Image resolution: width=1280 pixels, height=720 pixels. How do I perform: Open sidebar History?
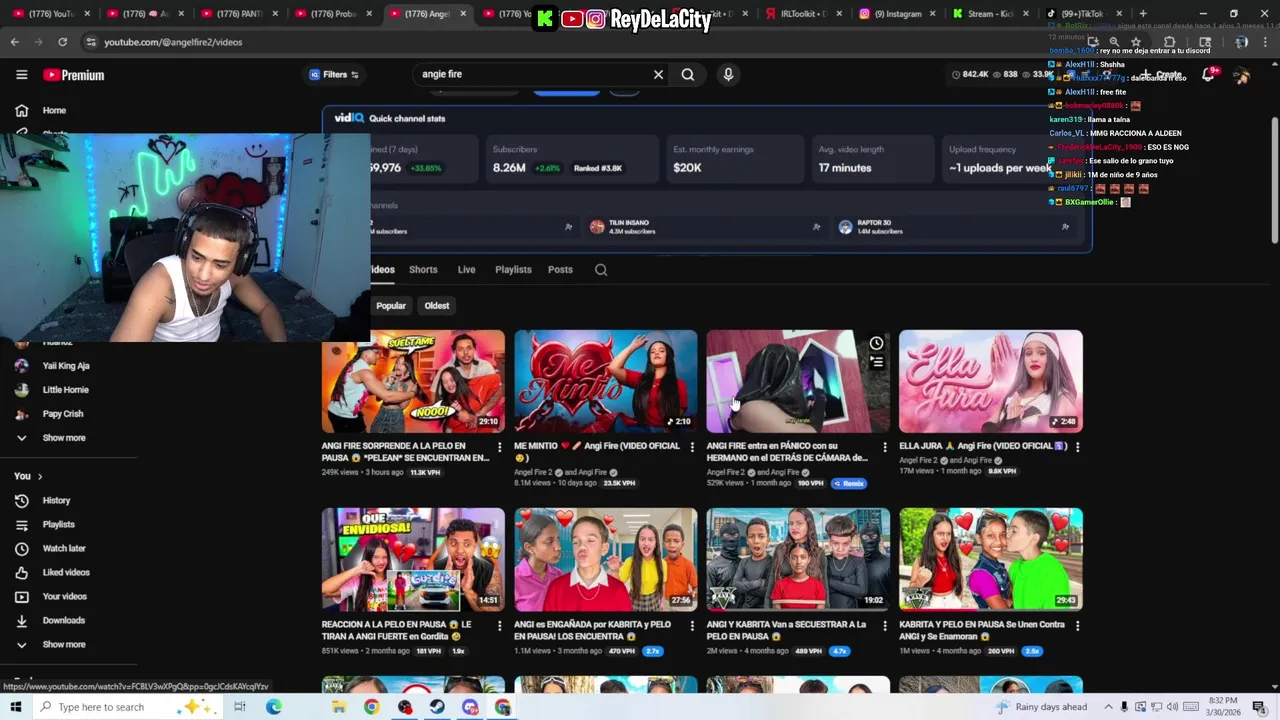(x=56, y=500)
